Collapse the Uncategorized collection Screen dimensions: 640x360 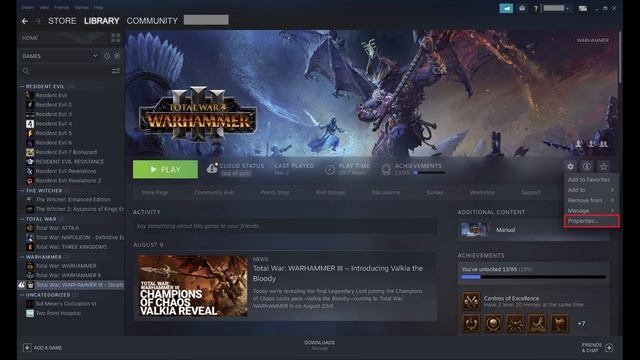22,295
